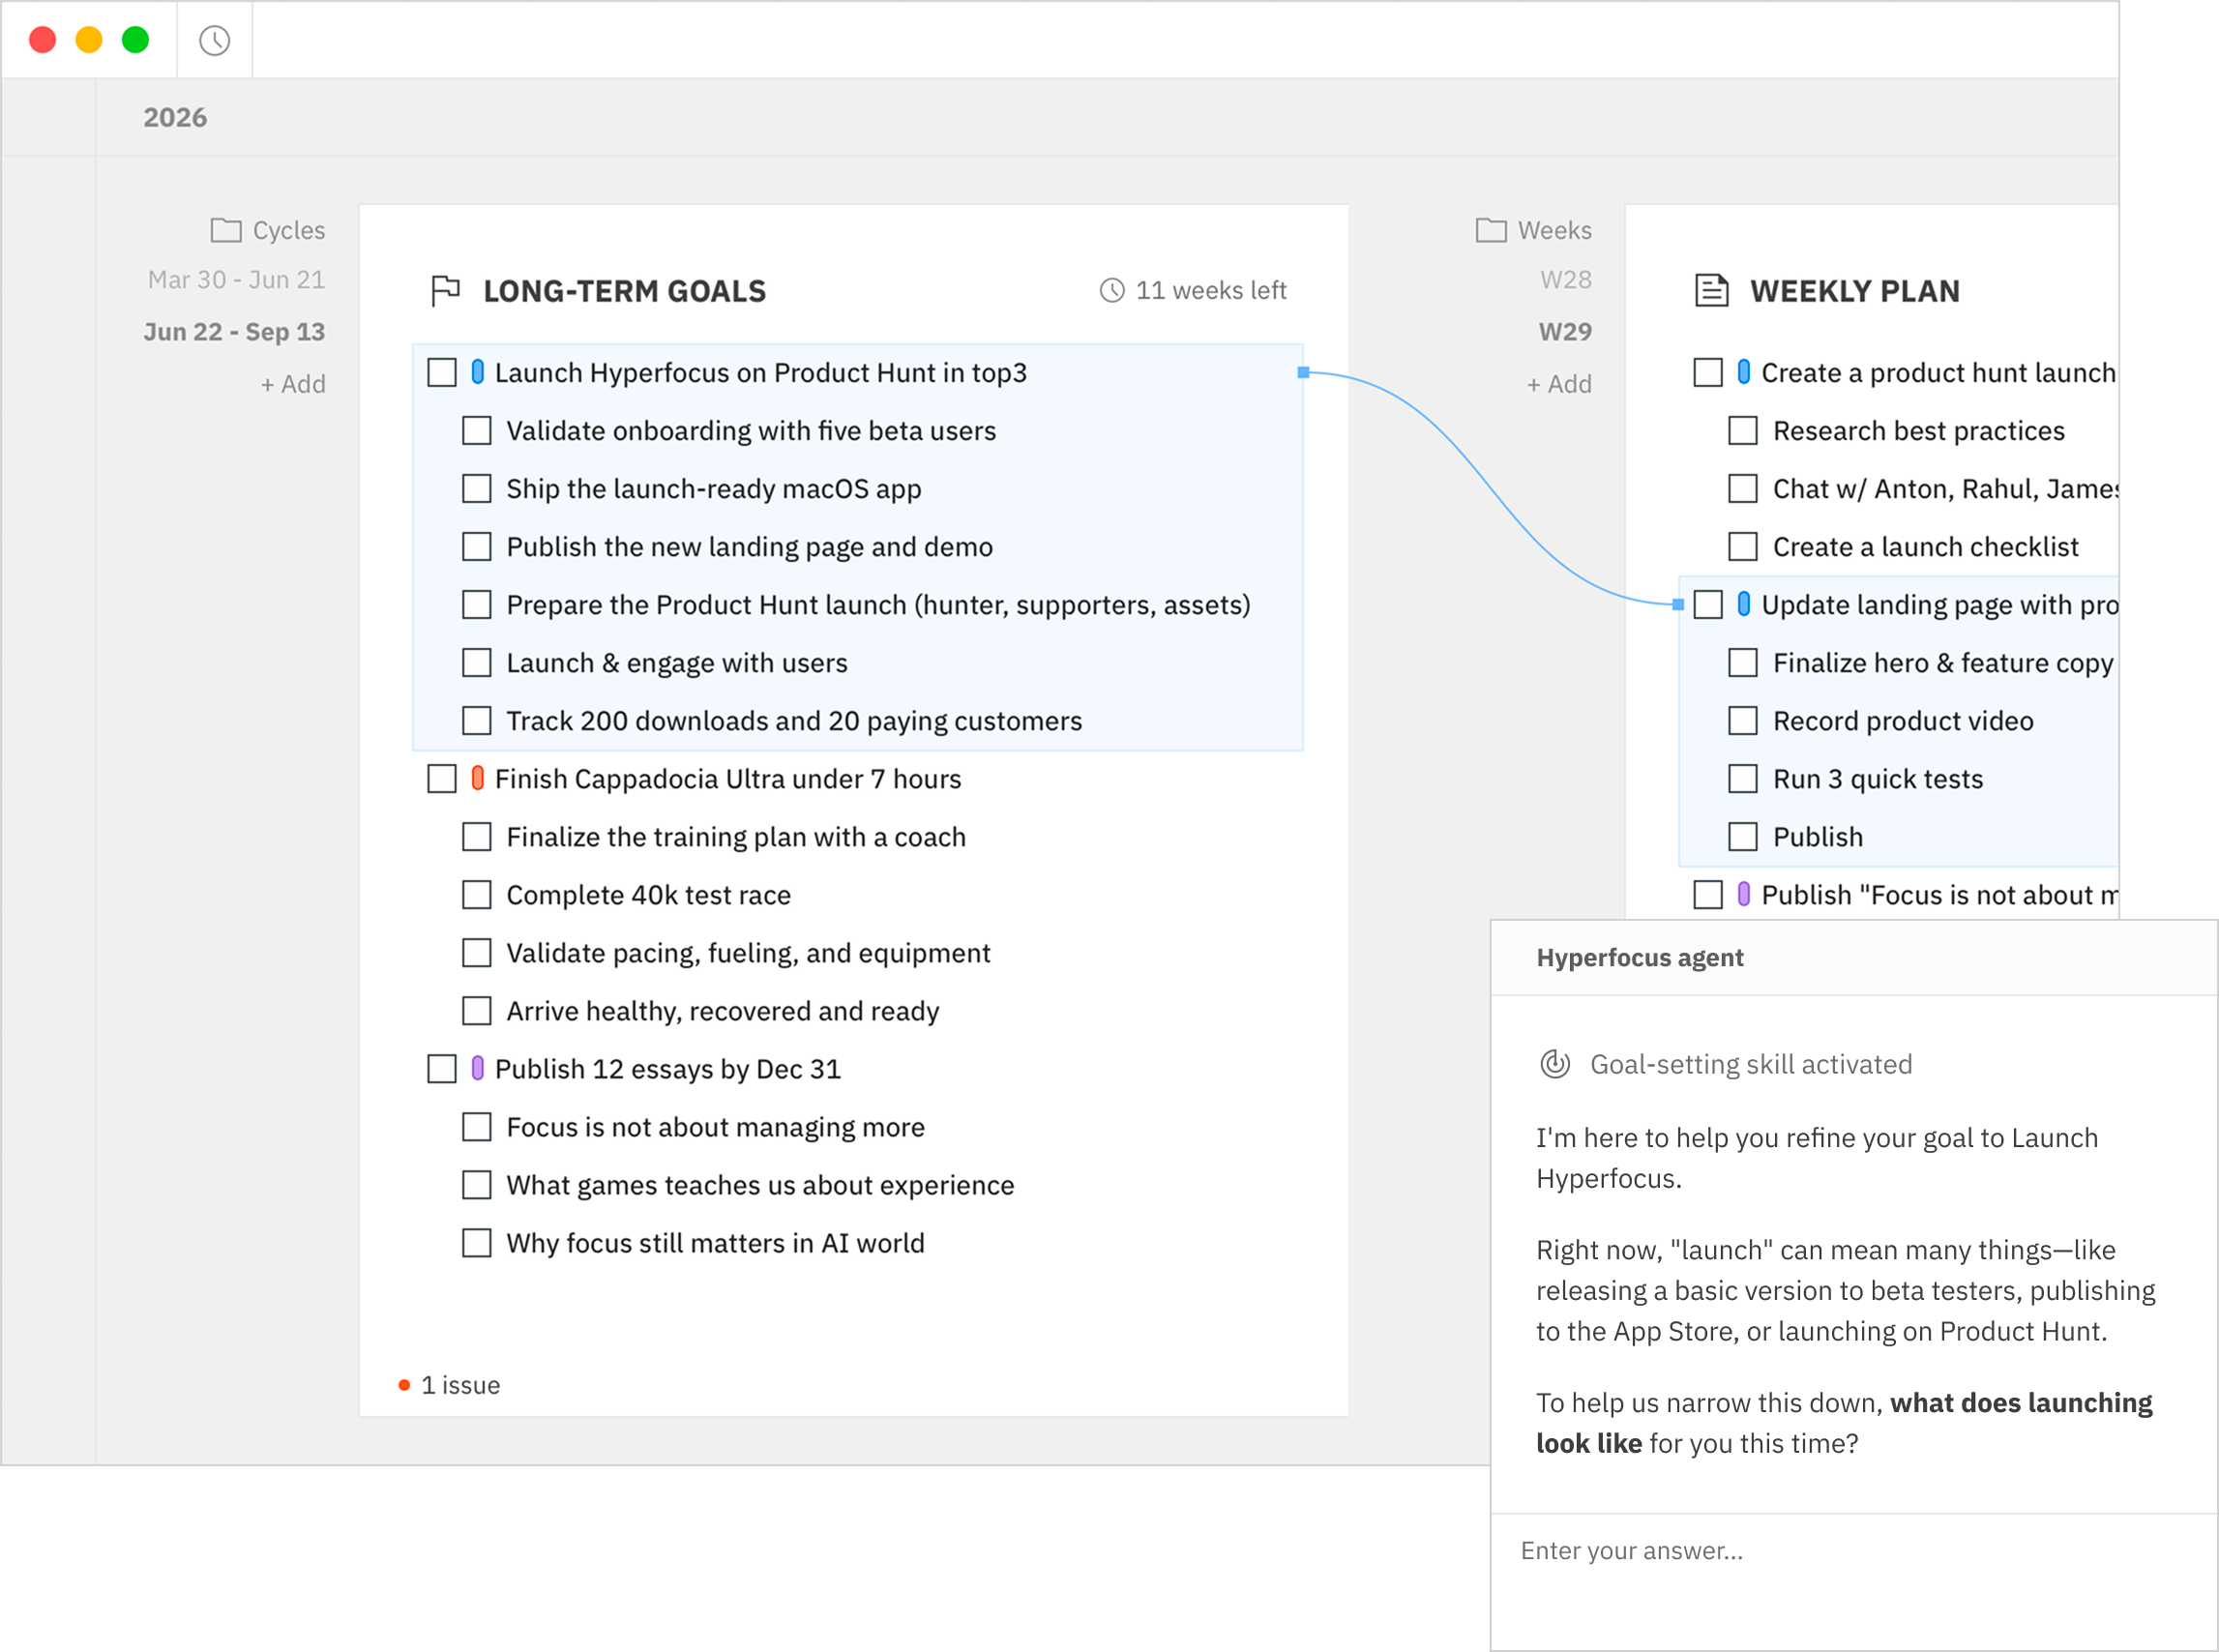Check Why focus still matters in AI world
This screenshot has width=2219, height=1652.
coord(477,1242)
